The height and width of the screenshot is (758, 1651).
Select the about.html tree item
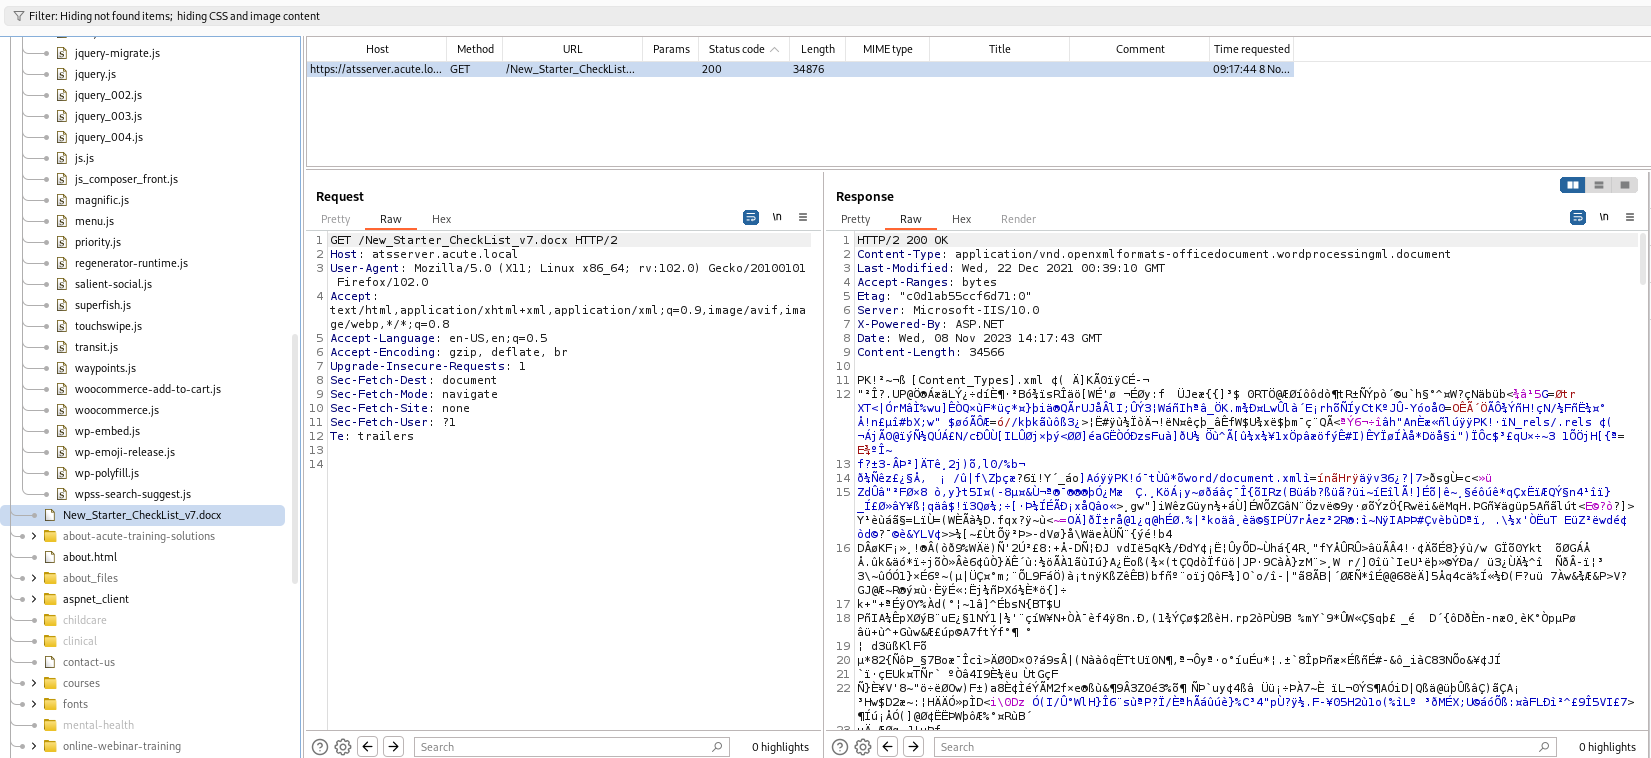tap(90, 557)
